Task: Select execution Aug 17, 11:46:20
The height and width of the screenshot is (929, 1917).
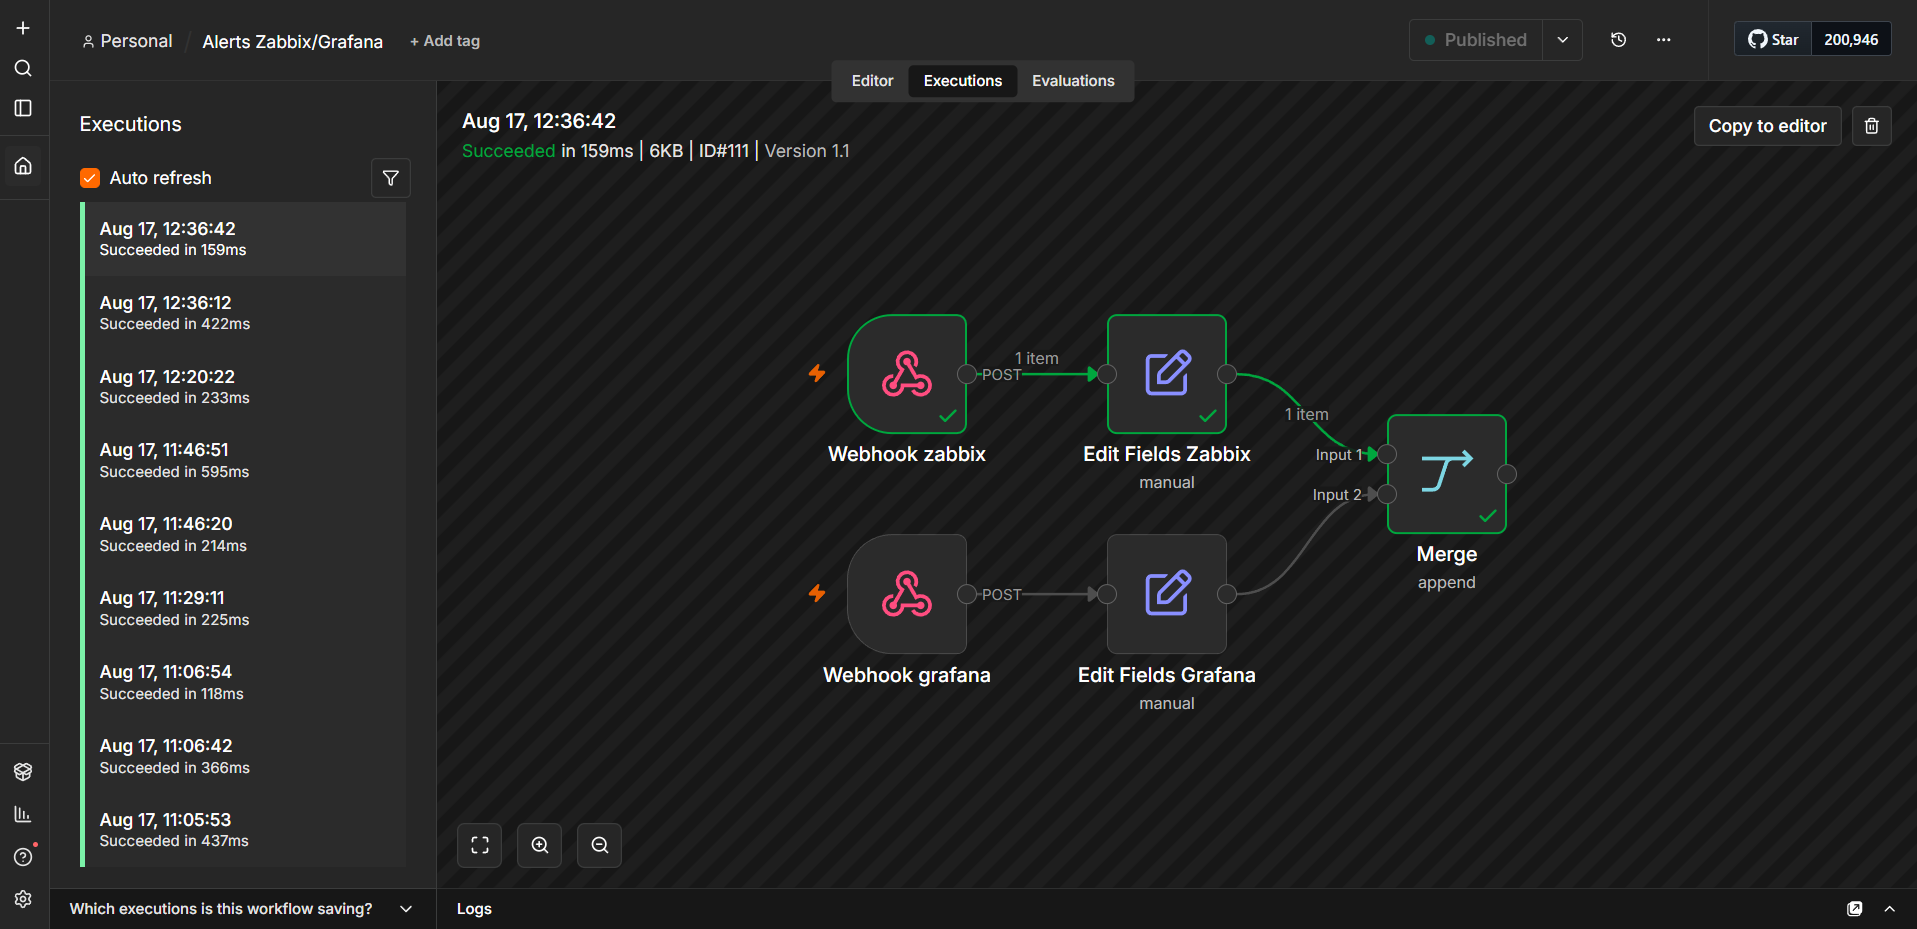Action: click(245, 534)
